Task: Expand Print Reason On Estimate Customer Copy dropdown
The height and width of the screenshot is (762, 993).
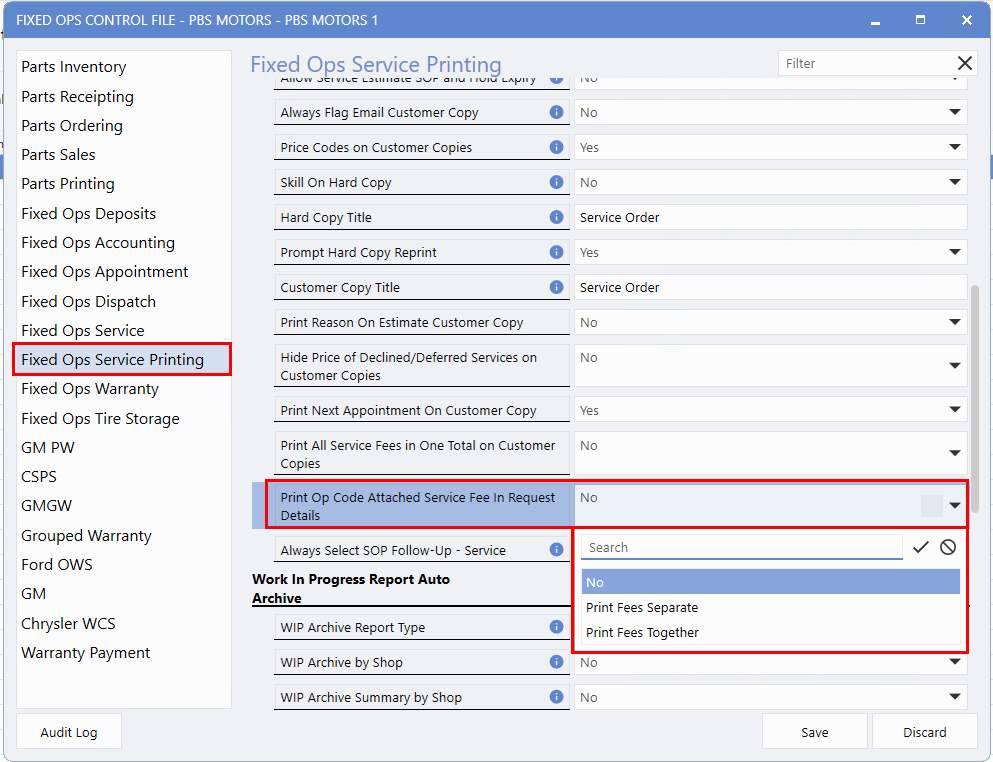Action: coord(954,323)
